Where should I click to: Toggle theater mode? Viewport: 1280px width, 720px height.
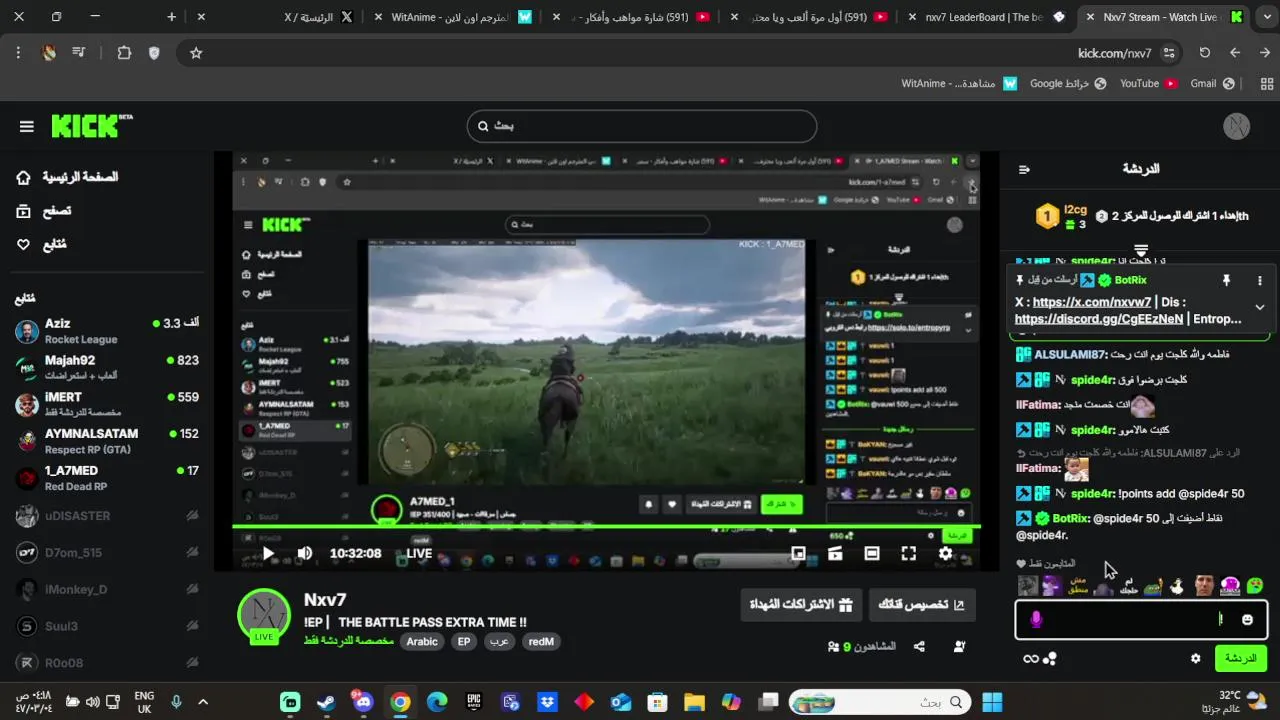[872, 553]
